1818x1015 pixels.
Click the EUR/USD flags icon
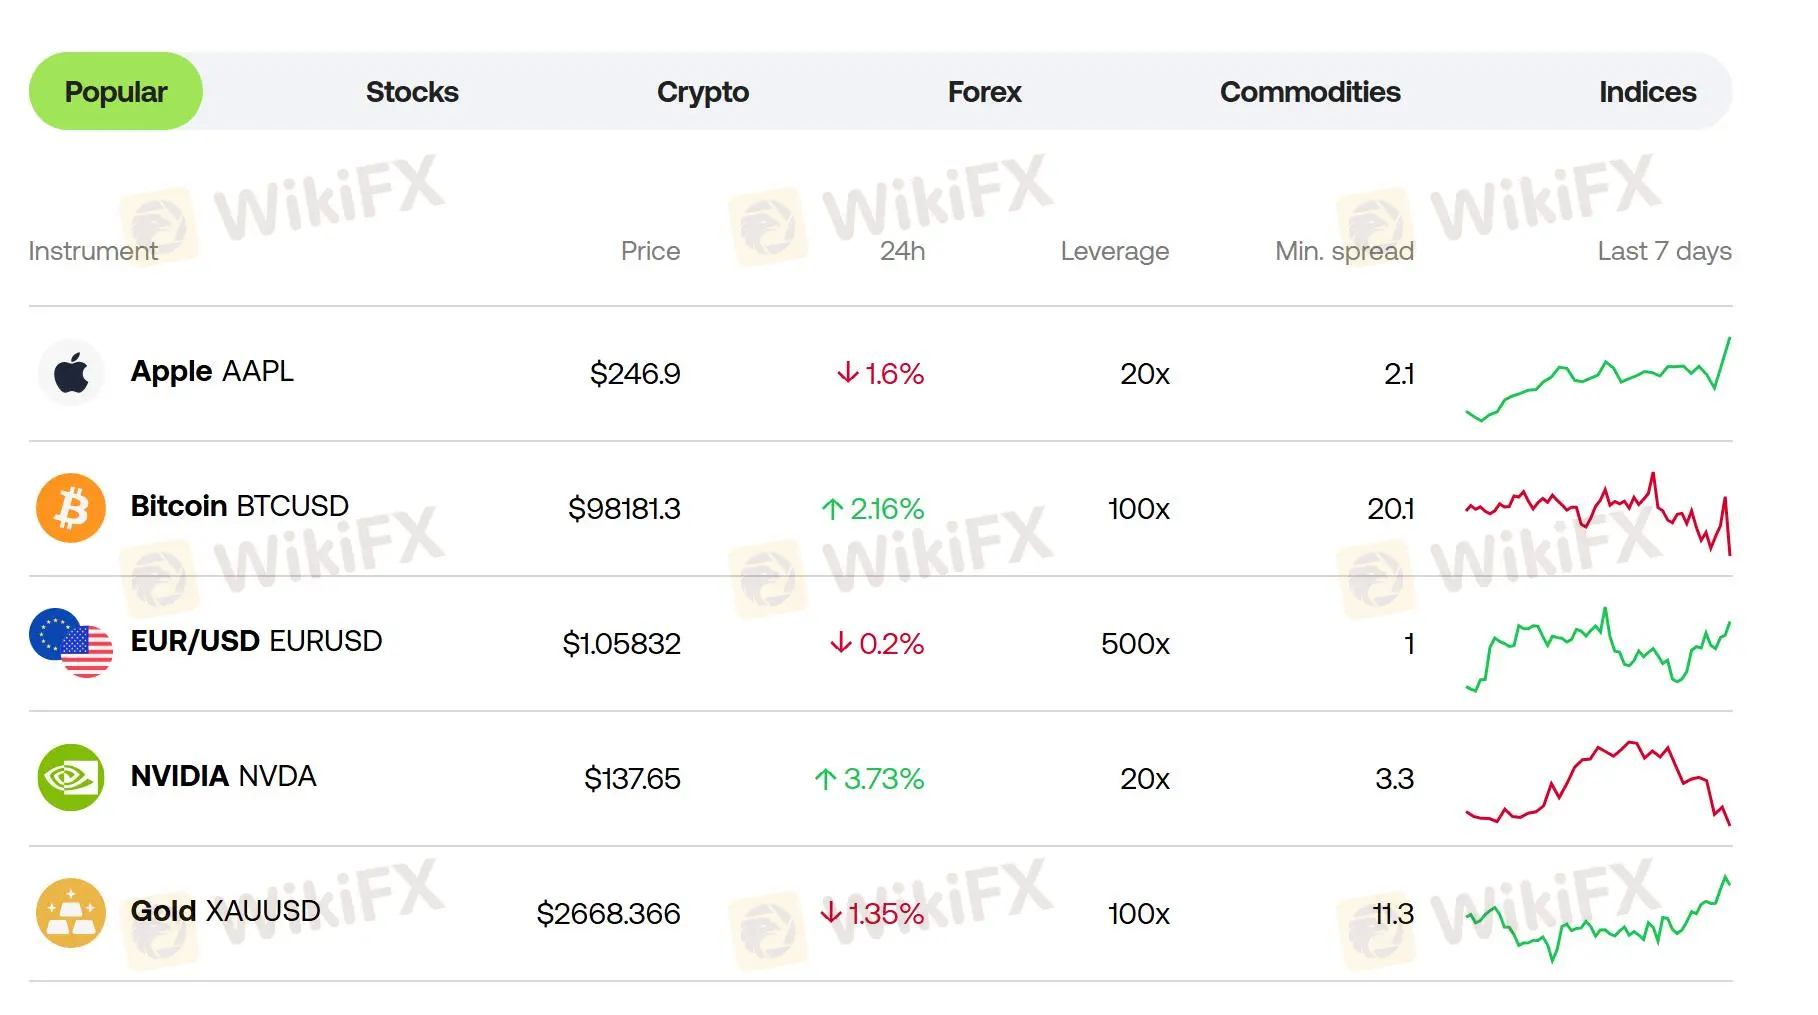point(71,643)
